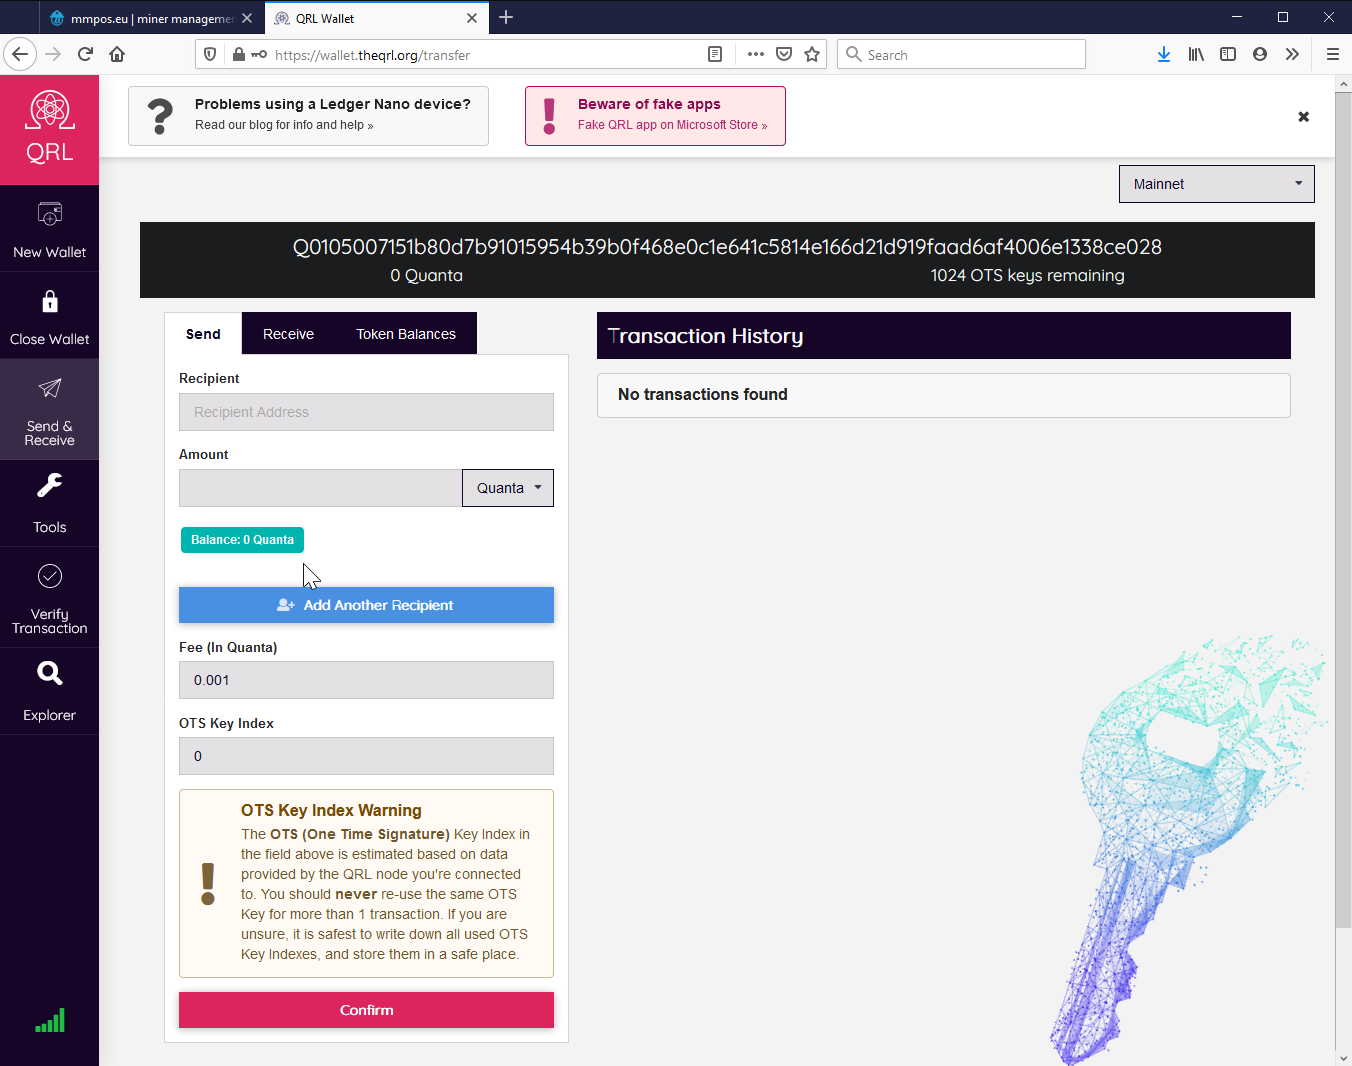Image resolution: width=1352 pixels, height=1066 pixels.
Task: Open Firefox hamburger menu
Action: (1332, 54)
